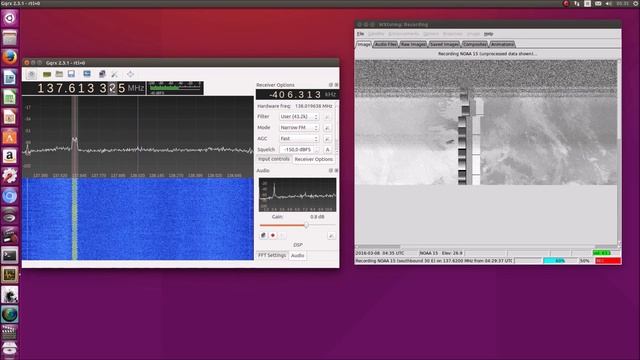Click the main frequency display 137.613 MHz
The height and width of the screenshot is (360, 640).
[84, 88]
